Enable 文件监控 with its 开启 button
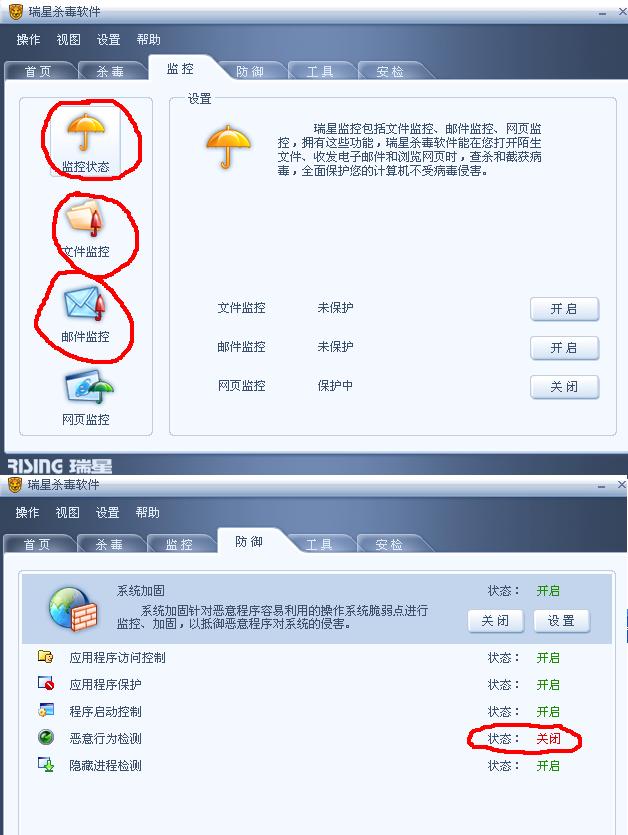 565,309
